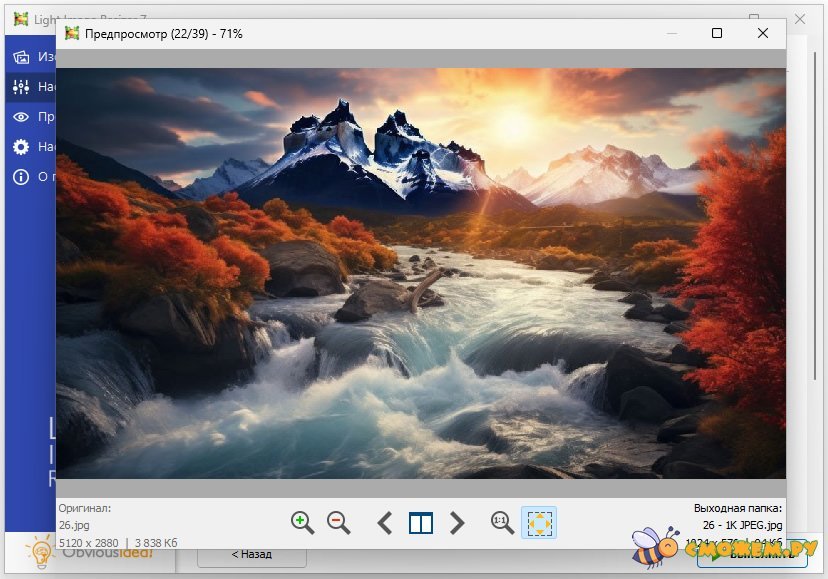Go to the next image arrow
The image size is (828, 579).
(x=457, y=522)
